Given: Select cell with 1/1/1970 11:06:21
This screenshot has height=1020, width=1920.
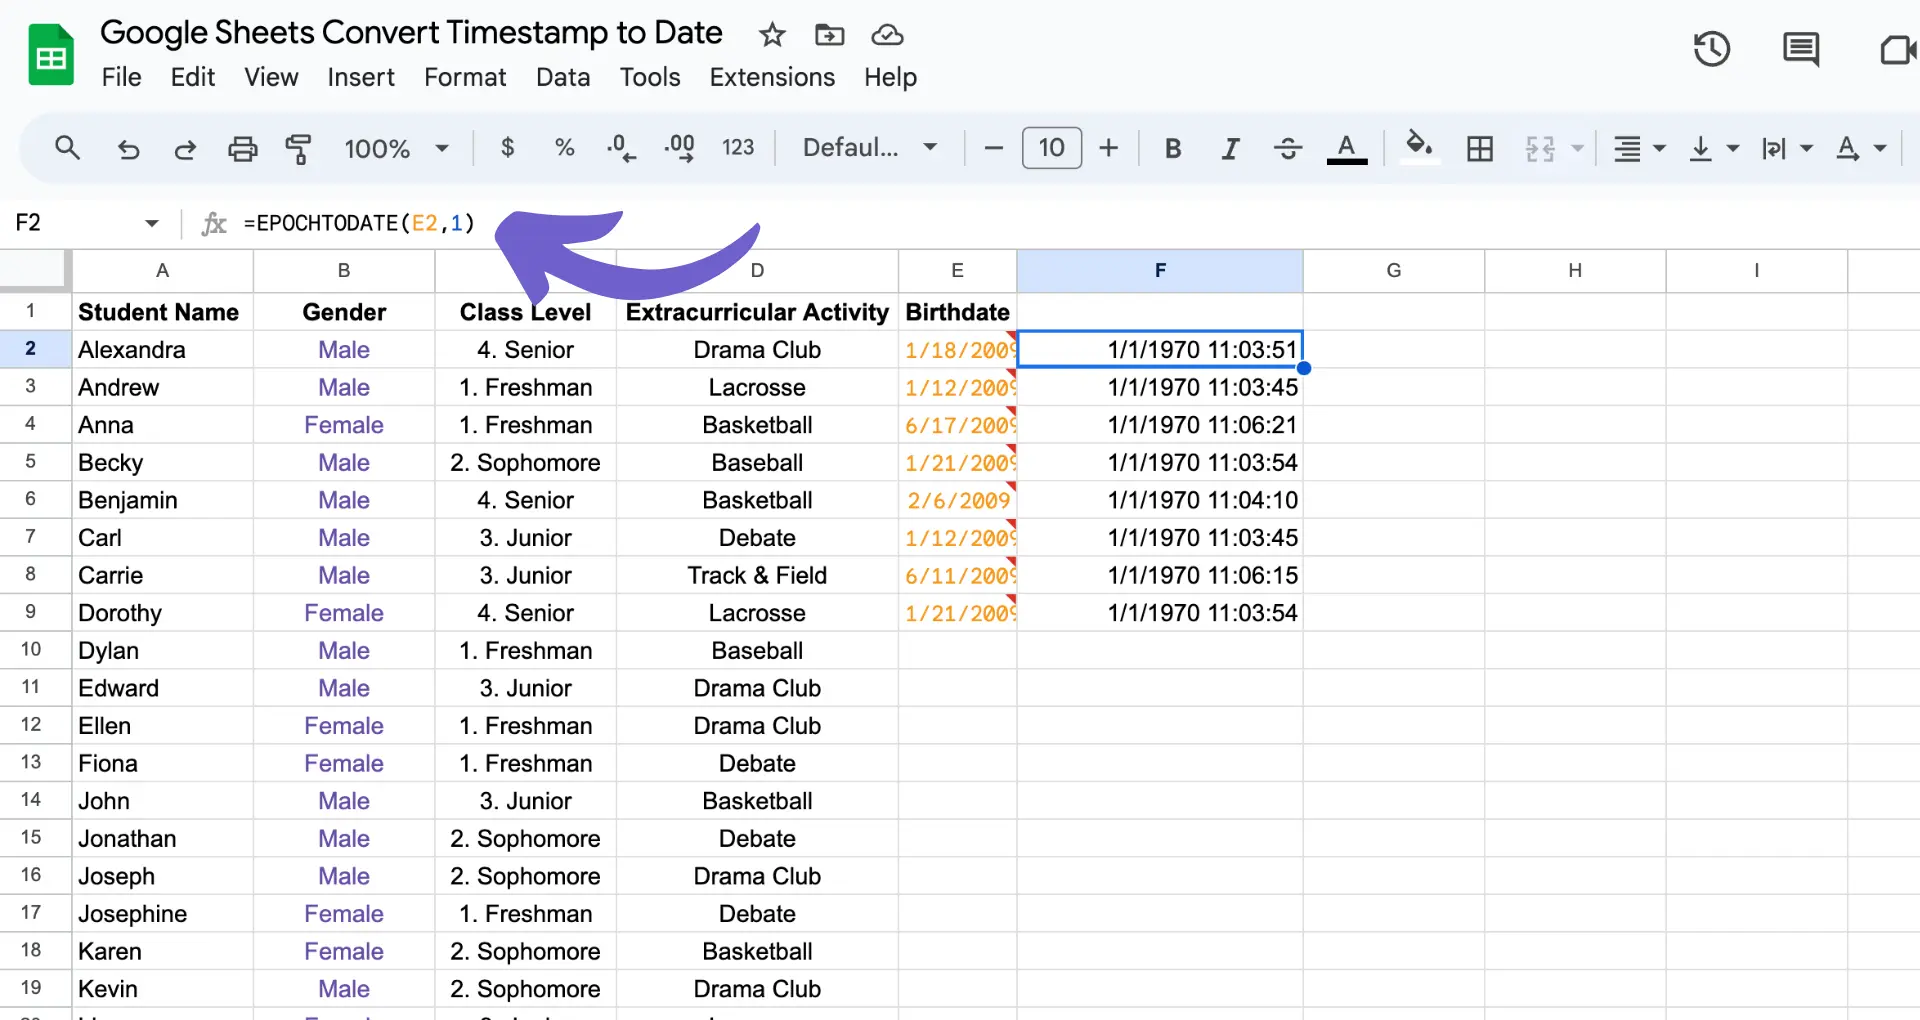Looking at the screenshot, I should 1160,425.
